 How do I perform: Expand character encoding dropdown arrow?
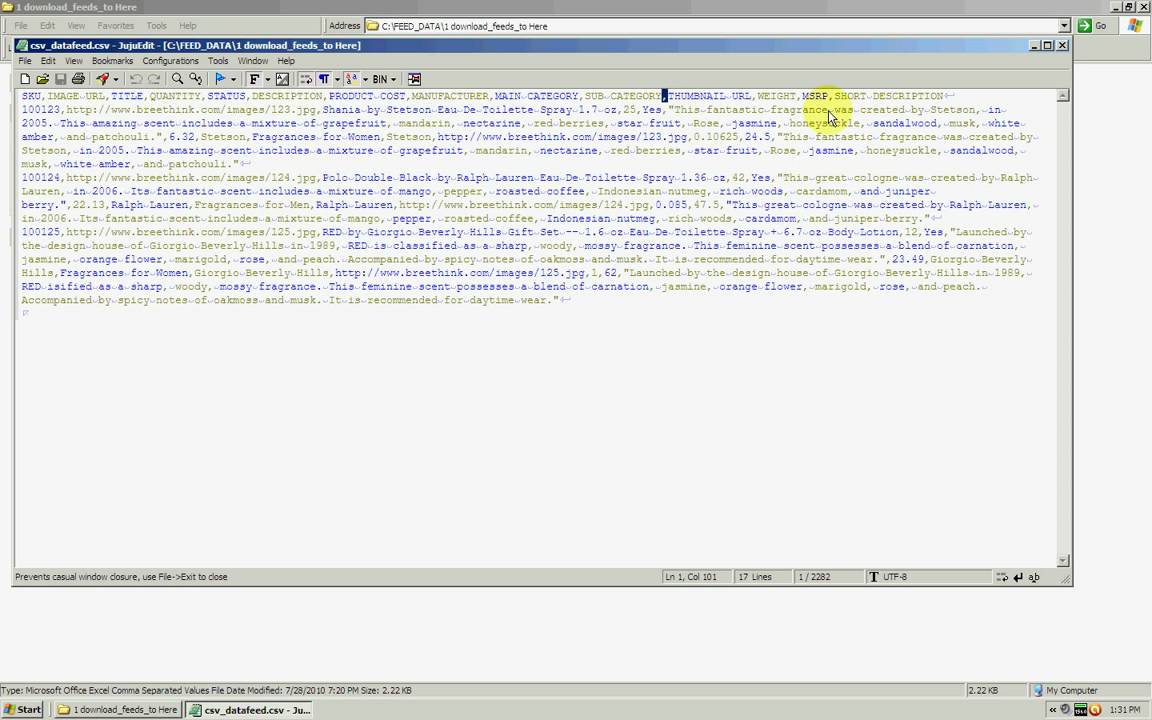tap(365, 79)
